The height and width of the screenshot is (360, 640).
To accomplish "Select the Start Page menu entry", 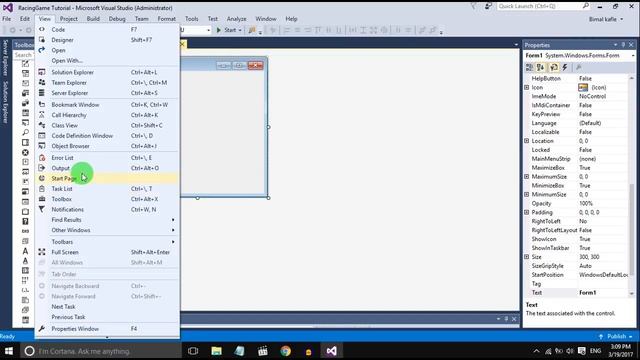I will pyautogui.click(x=107, y=178).
